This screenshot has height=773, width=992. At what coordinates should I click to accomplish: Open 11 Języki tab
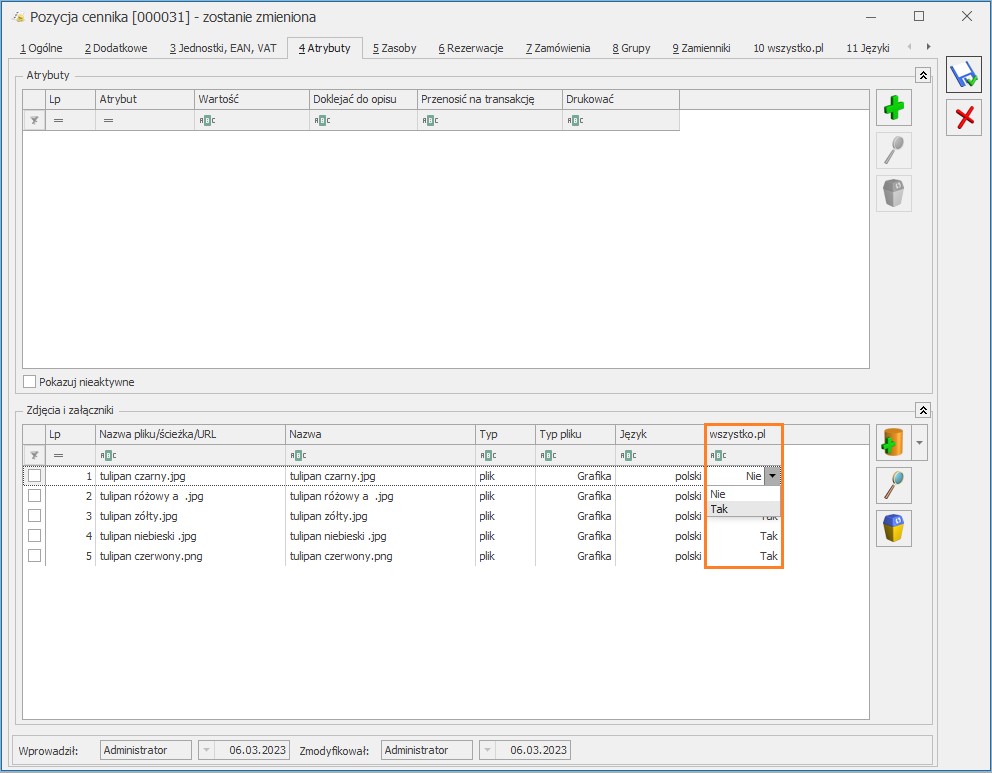(x=867, y=48)
